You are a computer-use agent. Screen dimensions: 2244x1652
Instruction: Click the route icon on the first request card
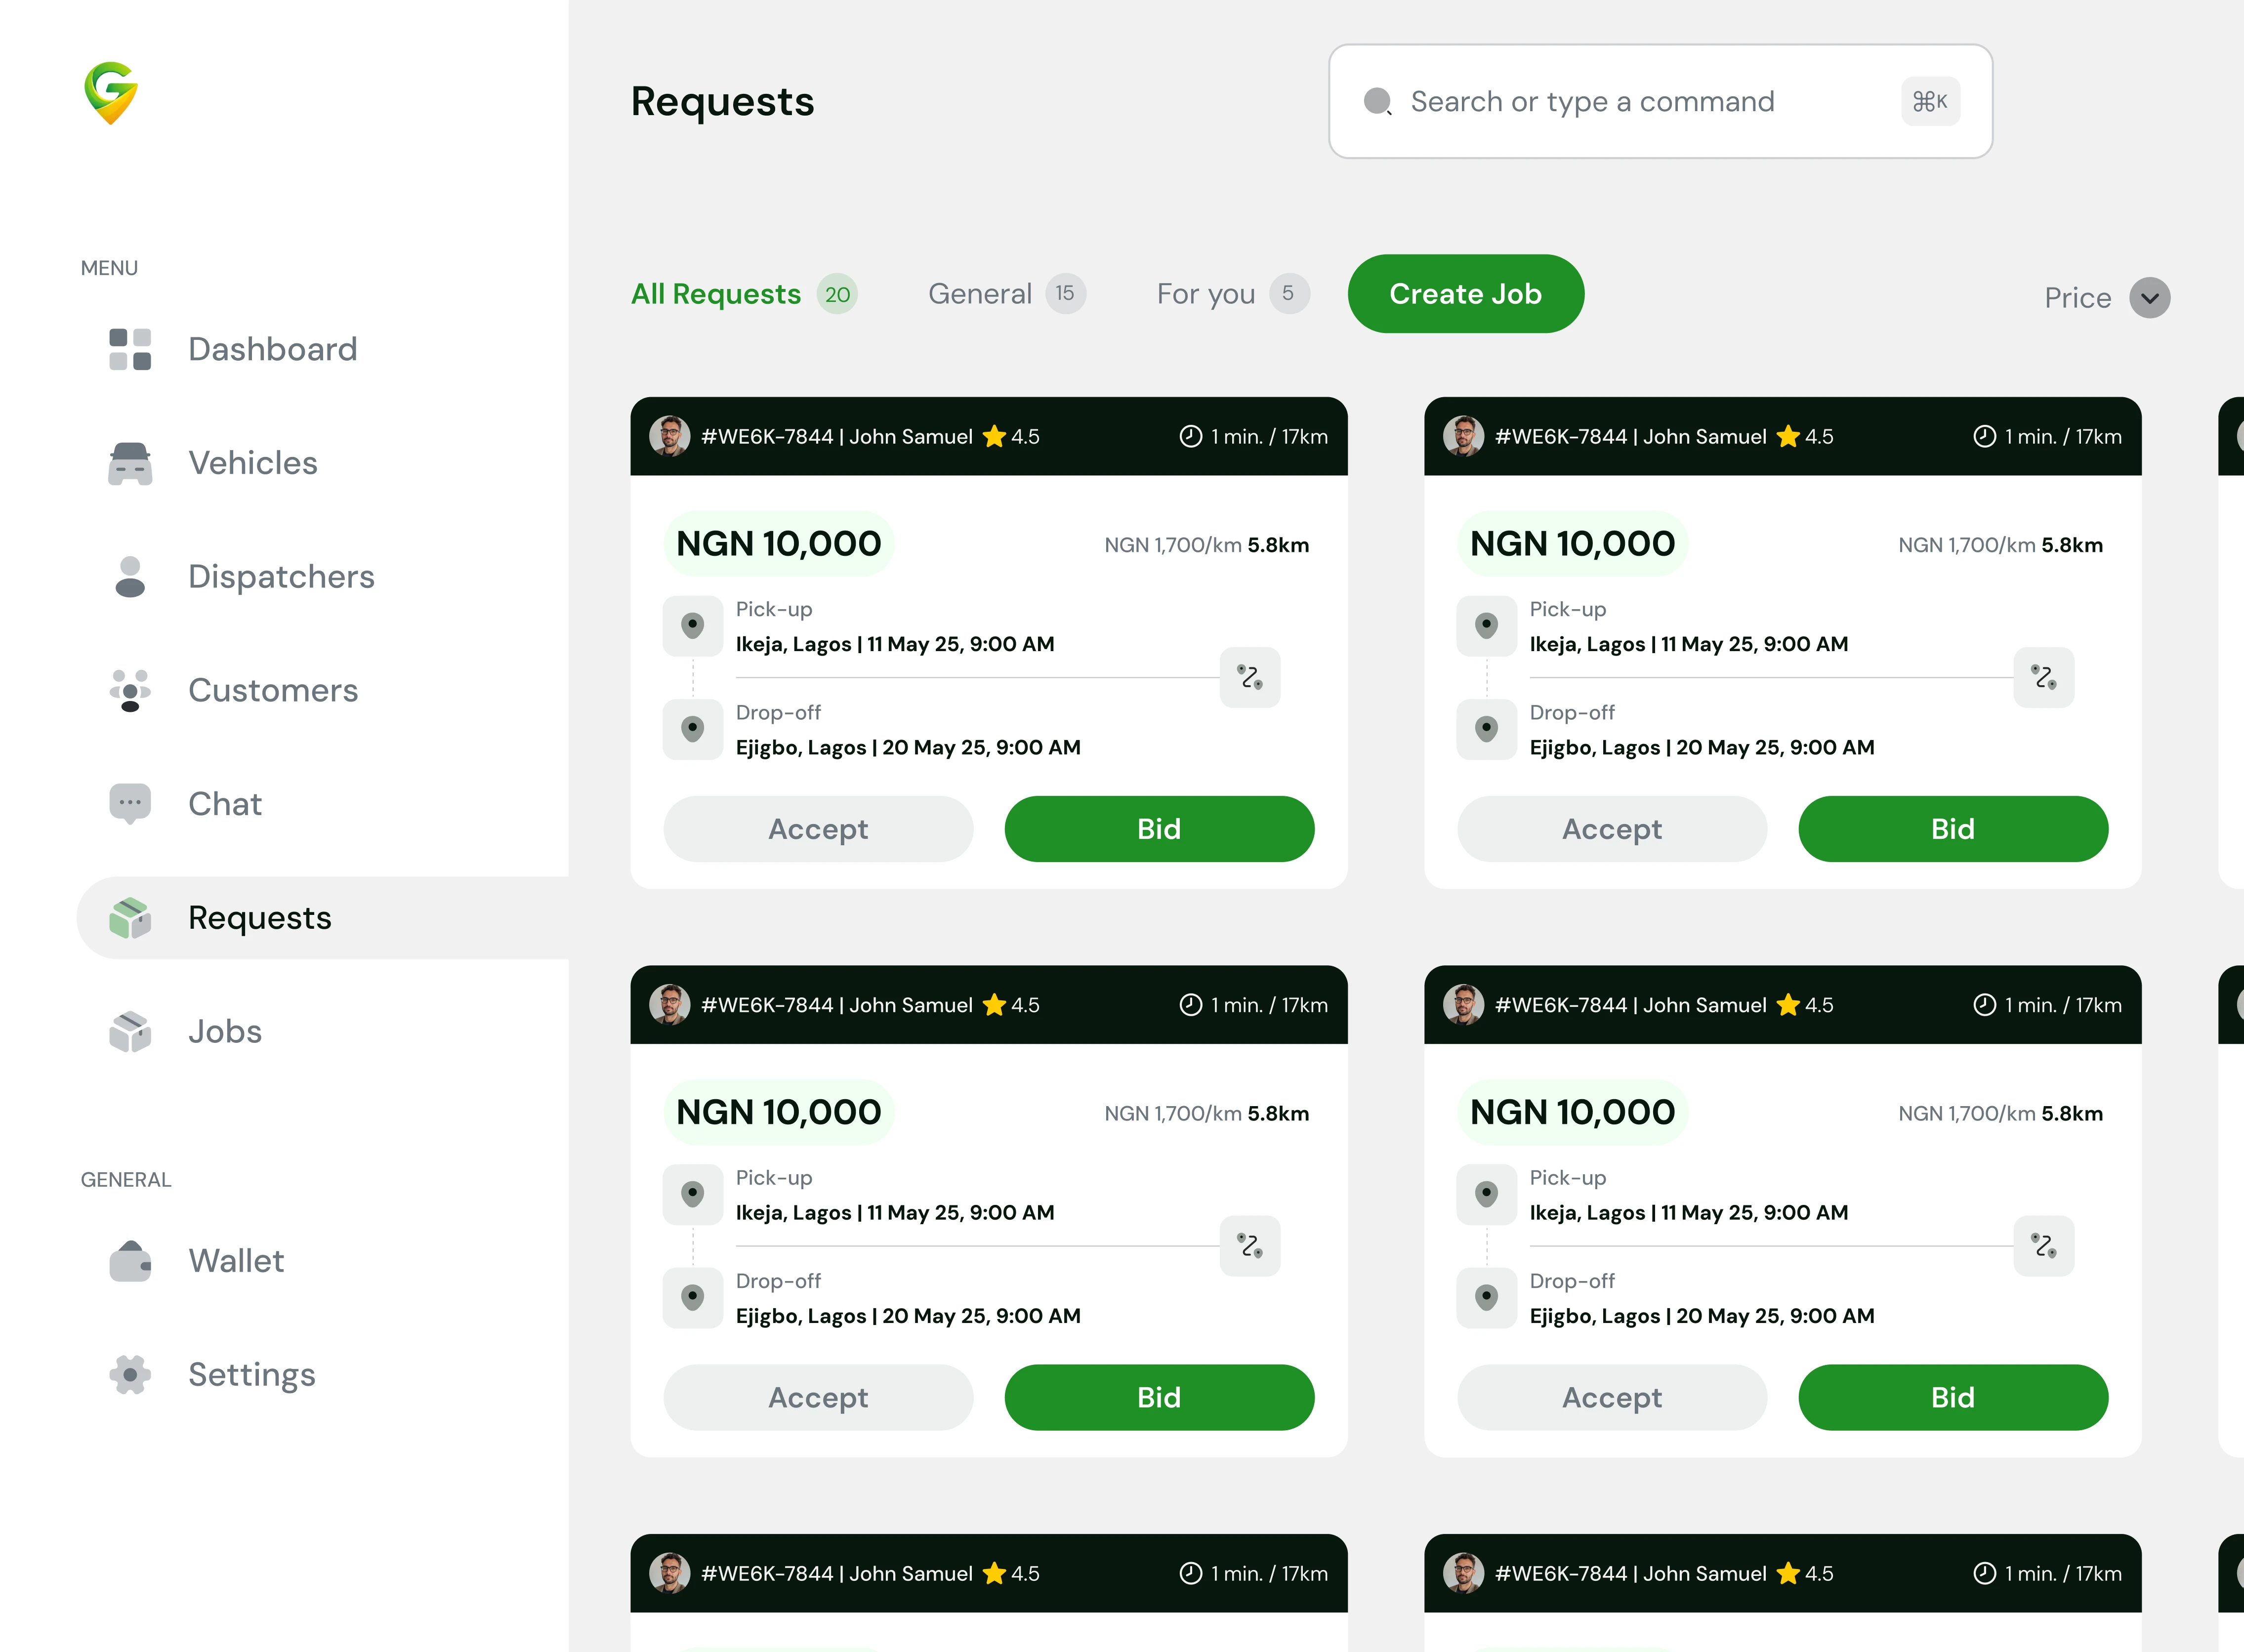point(1250,678)
